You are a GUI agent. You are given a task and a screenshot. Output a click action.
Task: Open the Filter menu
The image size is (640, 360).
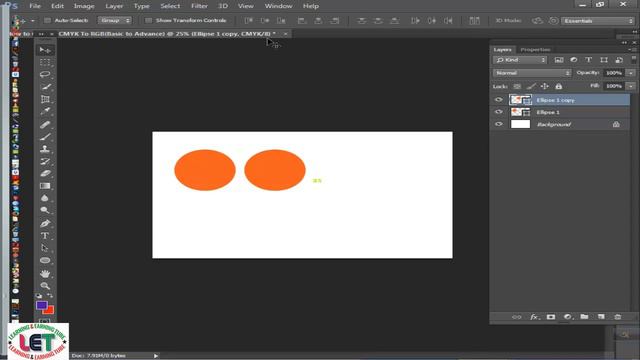199,6
